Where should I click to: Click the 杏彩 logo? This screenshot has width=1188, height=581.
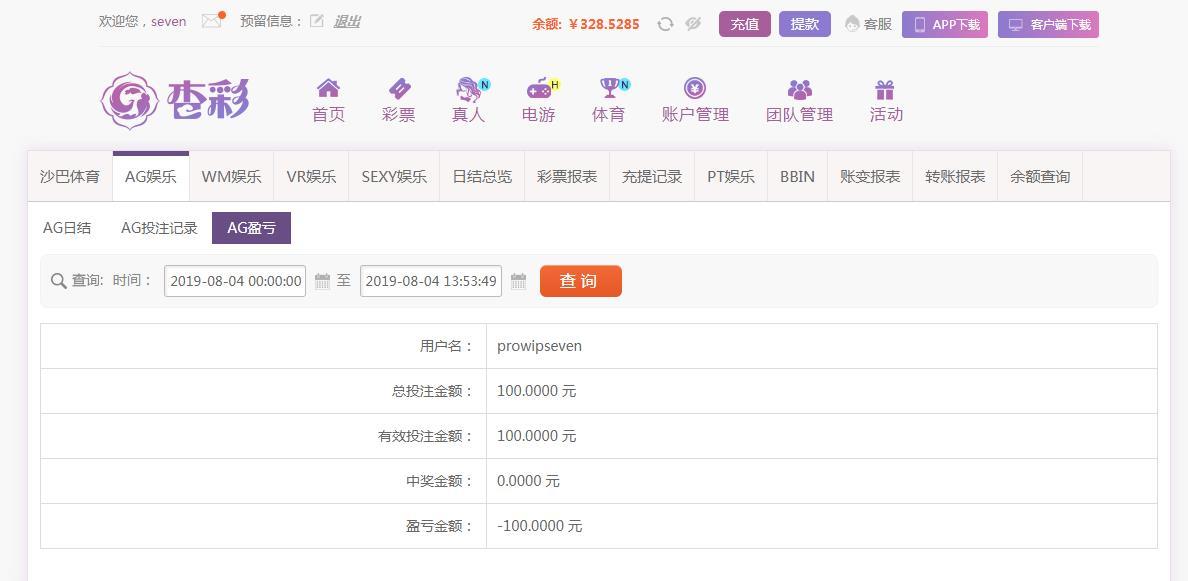point(175,101)
